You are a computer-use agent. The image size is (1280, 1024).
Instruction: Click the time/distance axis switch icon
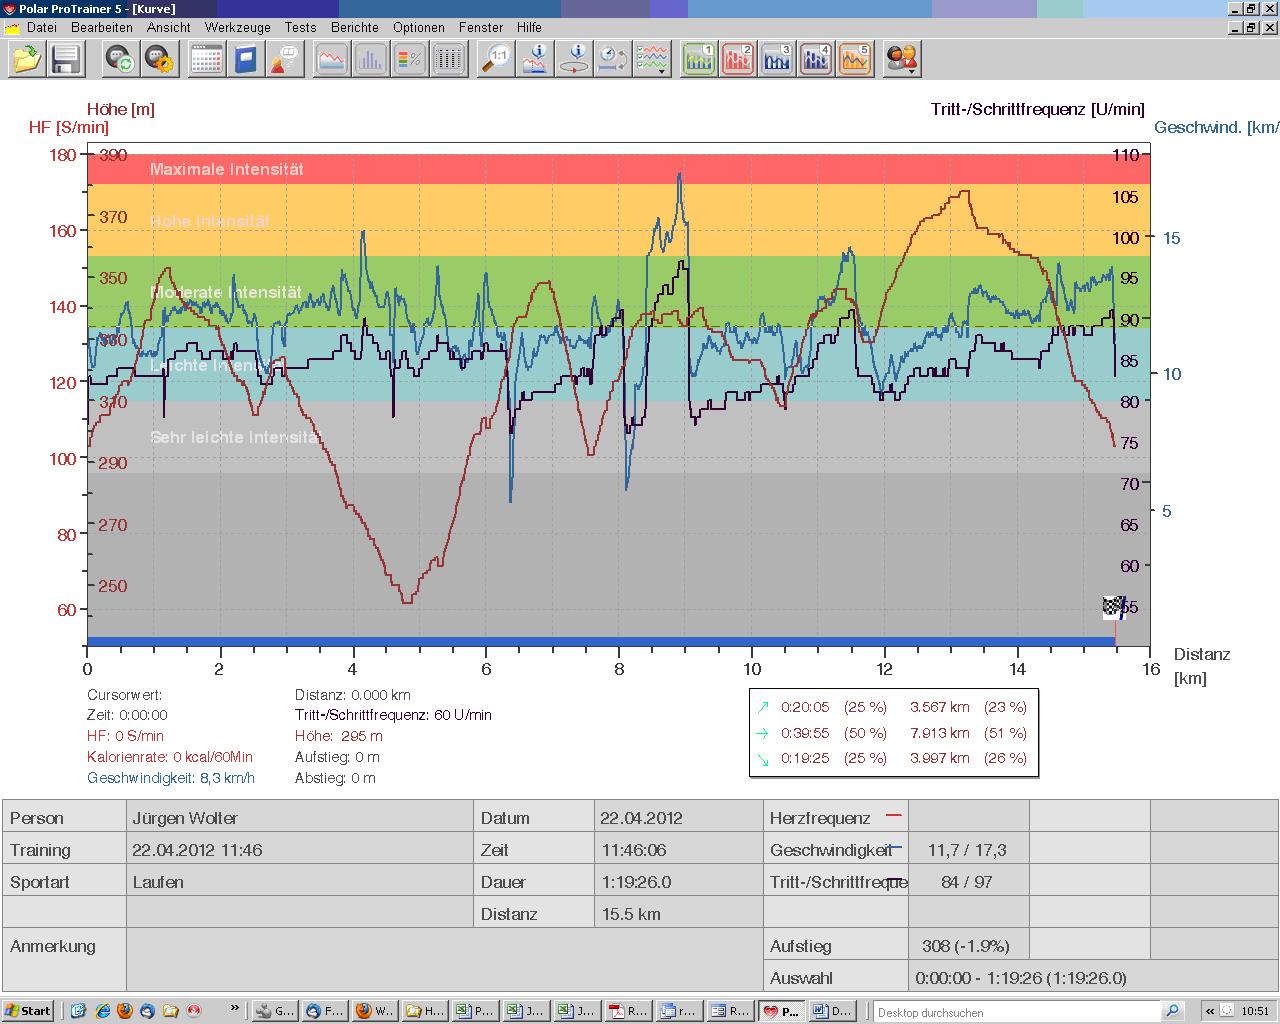coord(613,60)
